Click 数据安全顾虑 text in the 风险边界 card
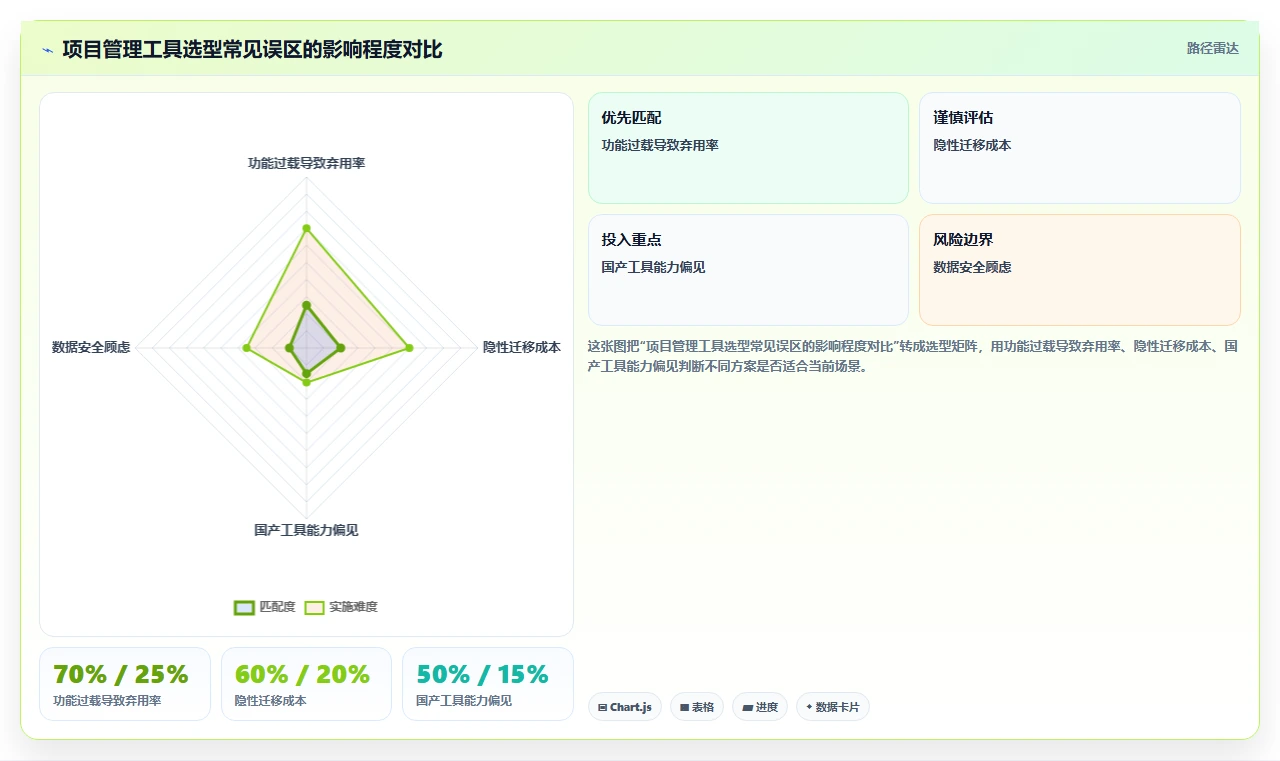The width and height of the screenshot is (1280, 761). [972, 267]
